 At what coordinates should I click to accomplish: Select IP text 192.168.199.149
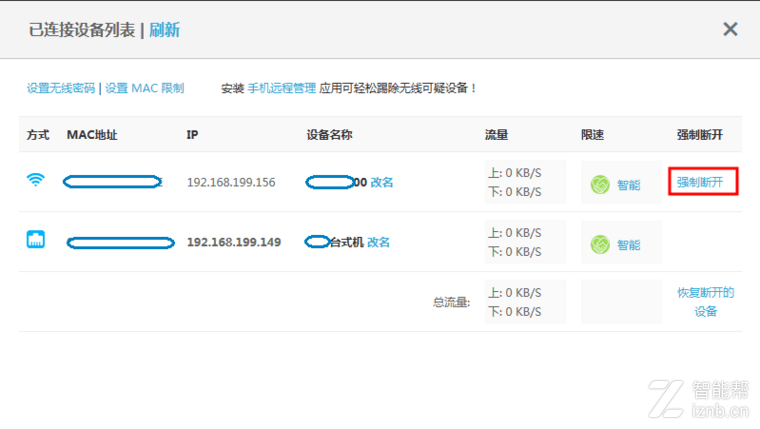tap(234, 242)
